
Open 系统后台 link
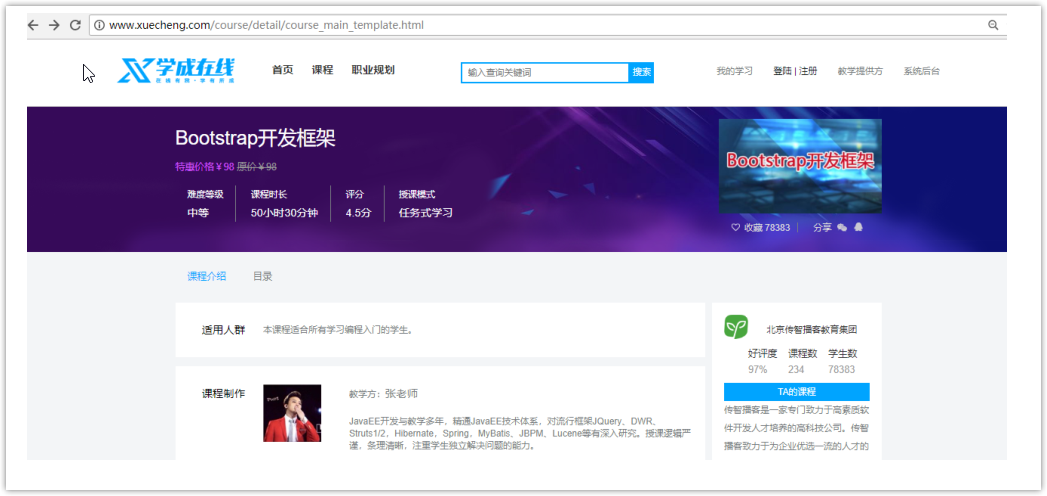[921, 71]
